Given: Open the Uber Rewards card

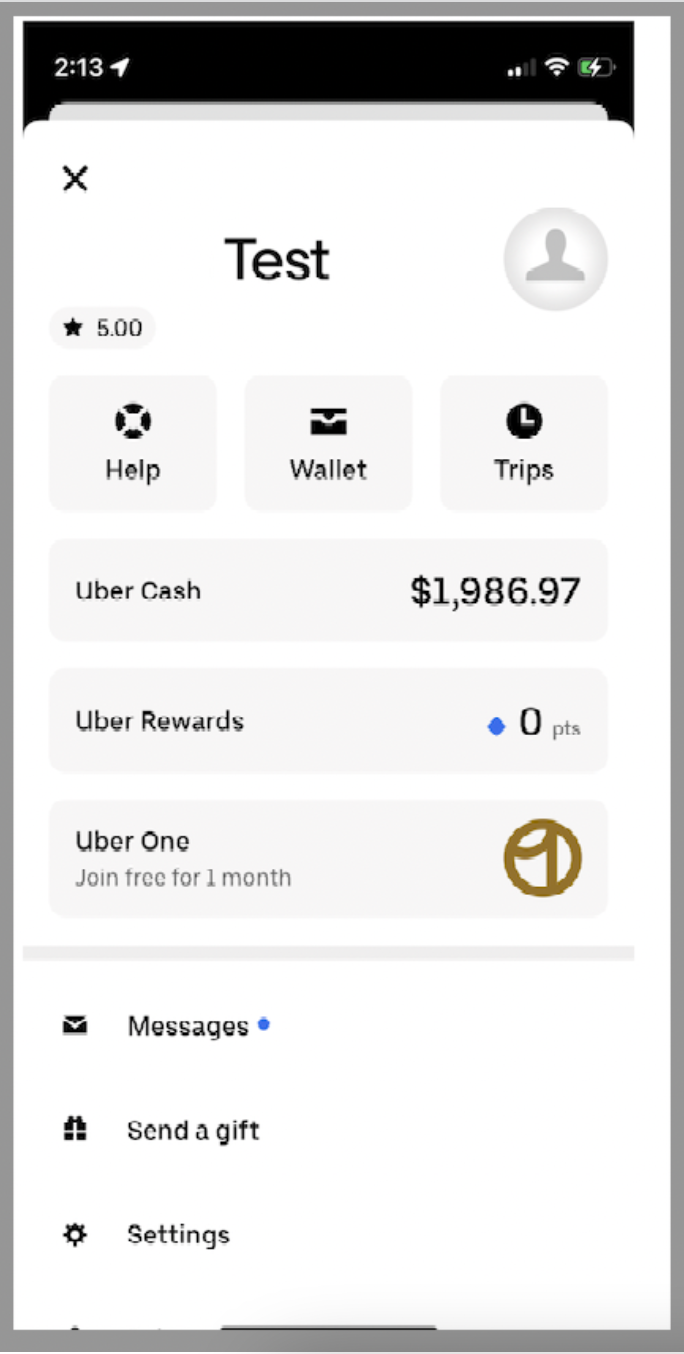Looking at the screenshot, I should [328, 721].
